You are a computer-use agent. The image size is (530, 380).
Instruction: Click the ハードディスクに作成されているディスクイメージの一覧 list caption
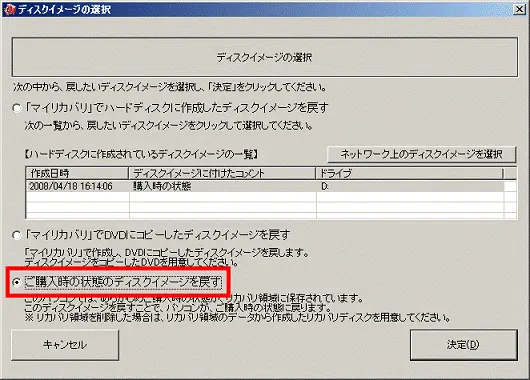pyautogui.click(x=141, y=155)
